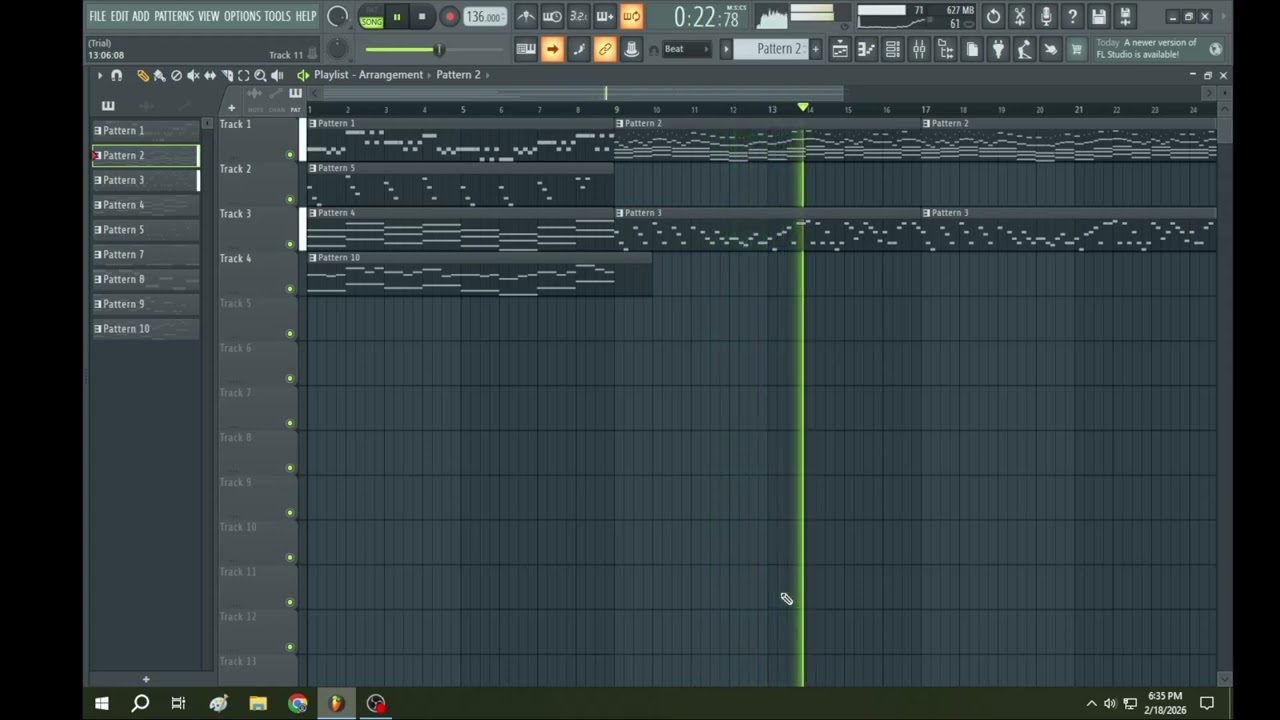The height and width of the screenshot is (720, 1280).
Task: Toggle the 3-2-1 countdown before recording
Action: click(578, 16)
